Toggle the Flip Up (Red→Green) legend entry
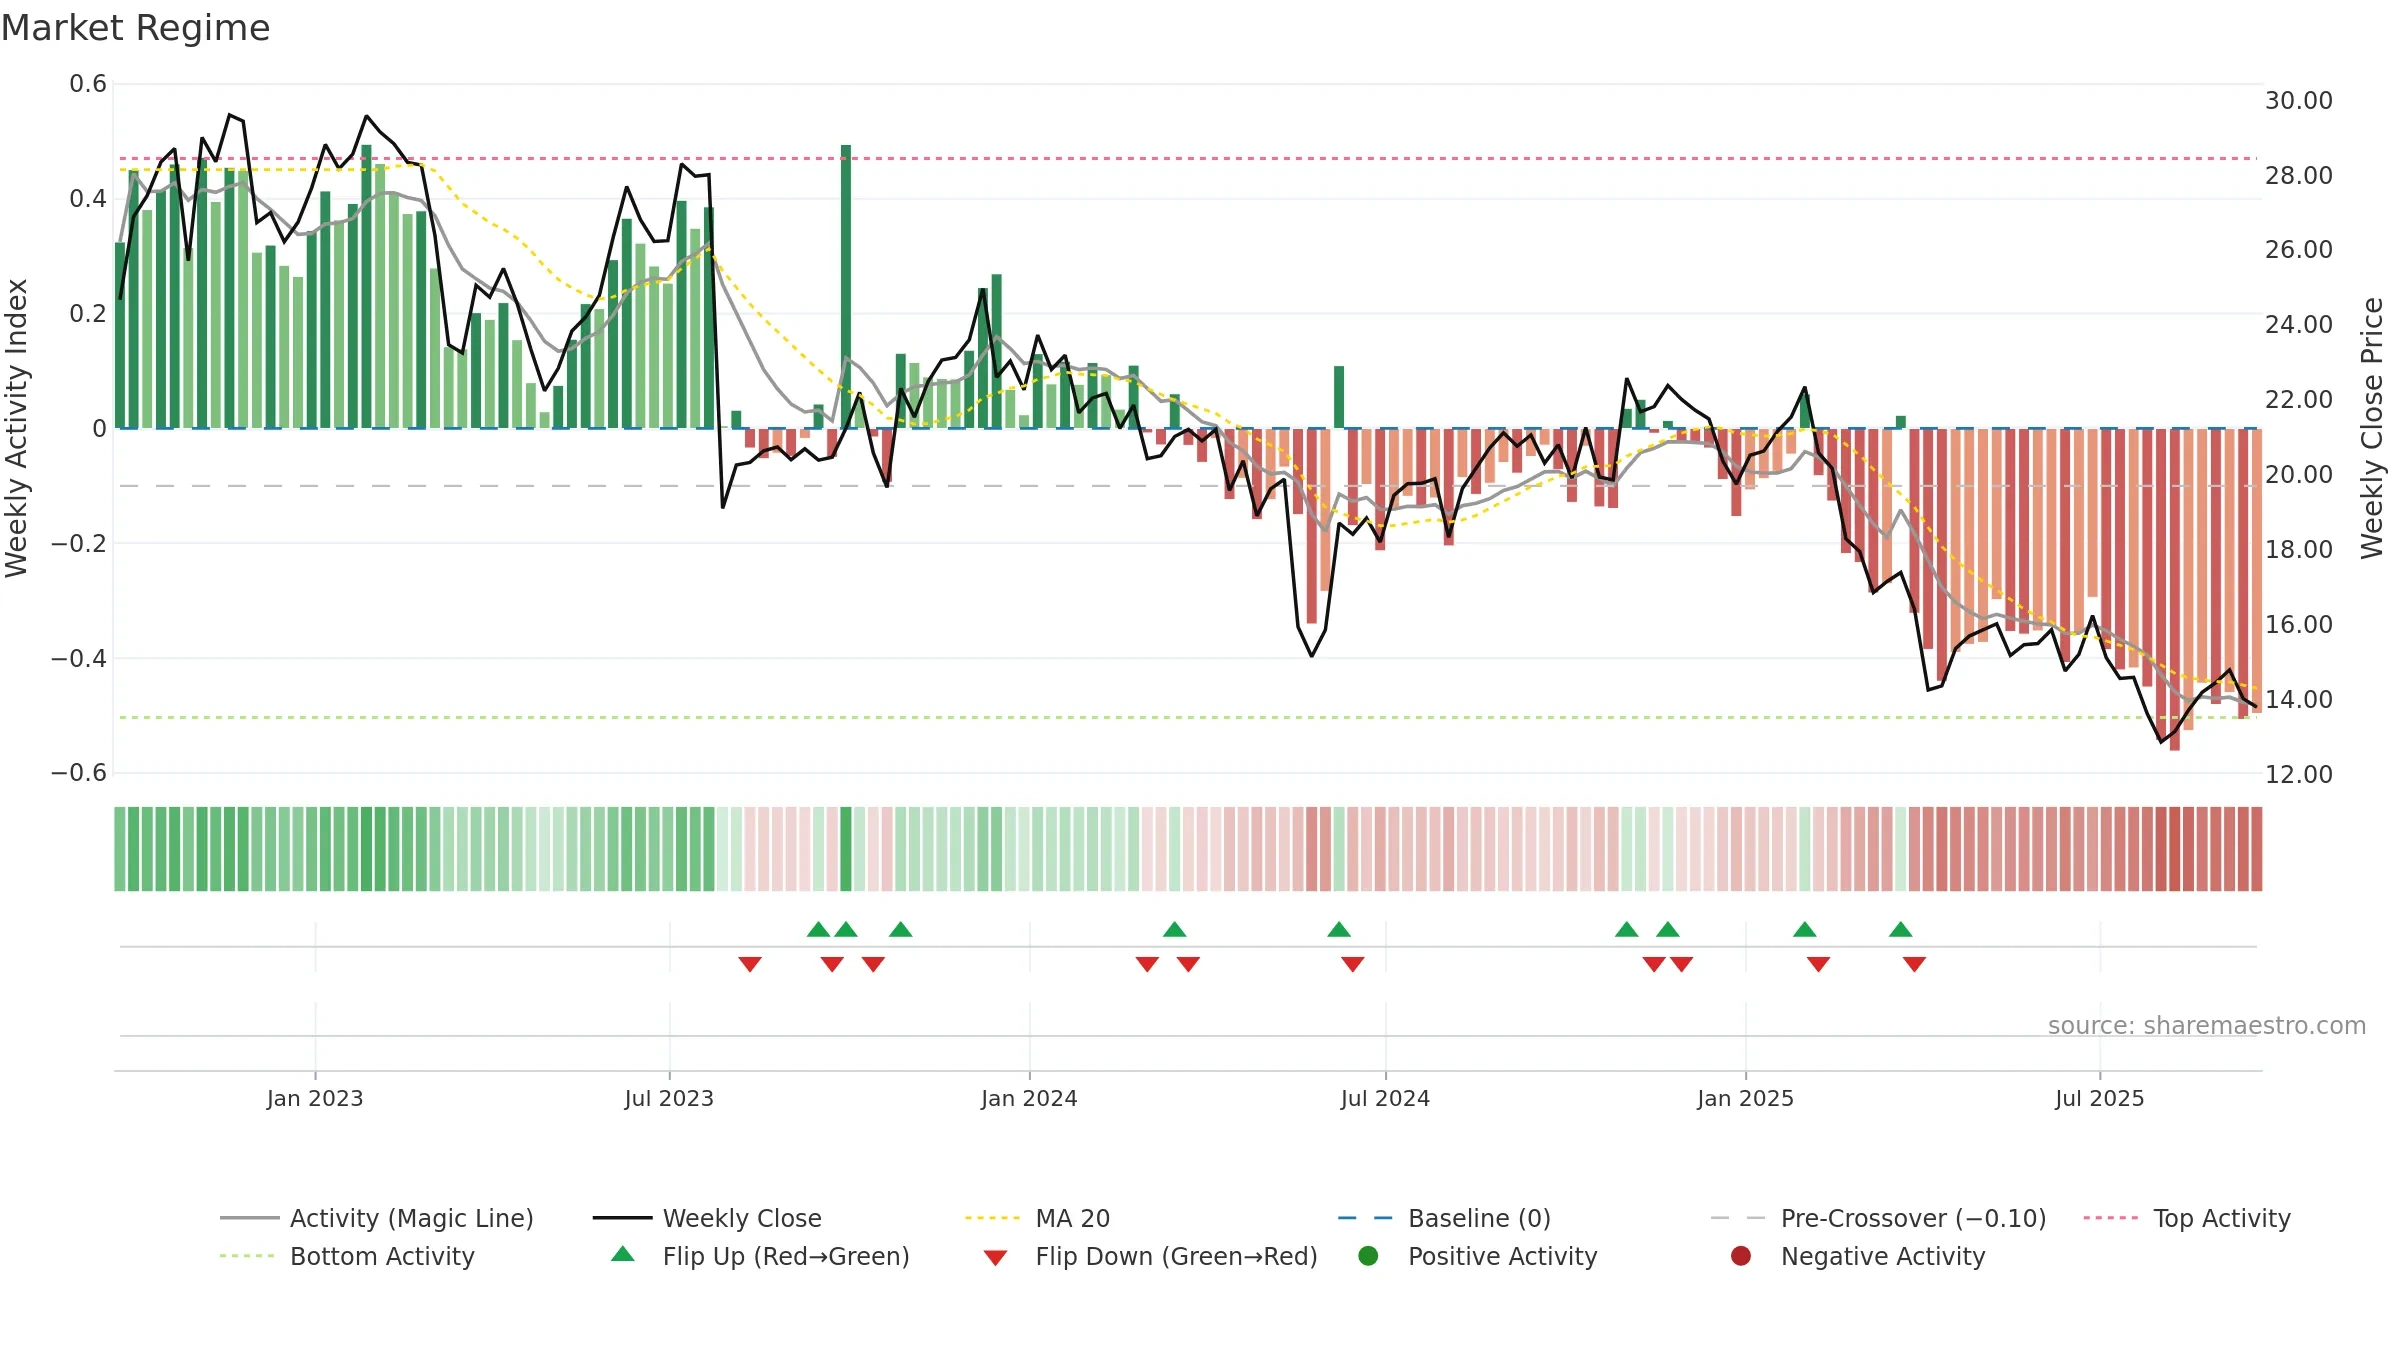This screenshot has width=2400, height=1350. tap(760, 1256)
